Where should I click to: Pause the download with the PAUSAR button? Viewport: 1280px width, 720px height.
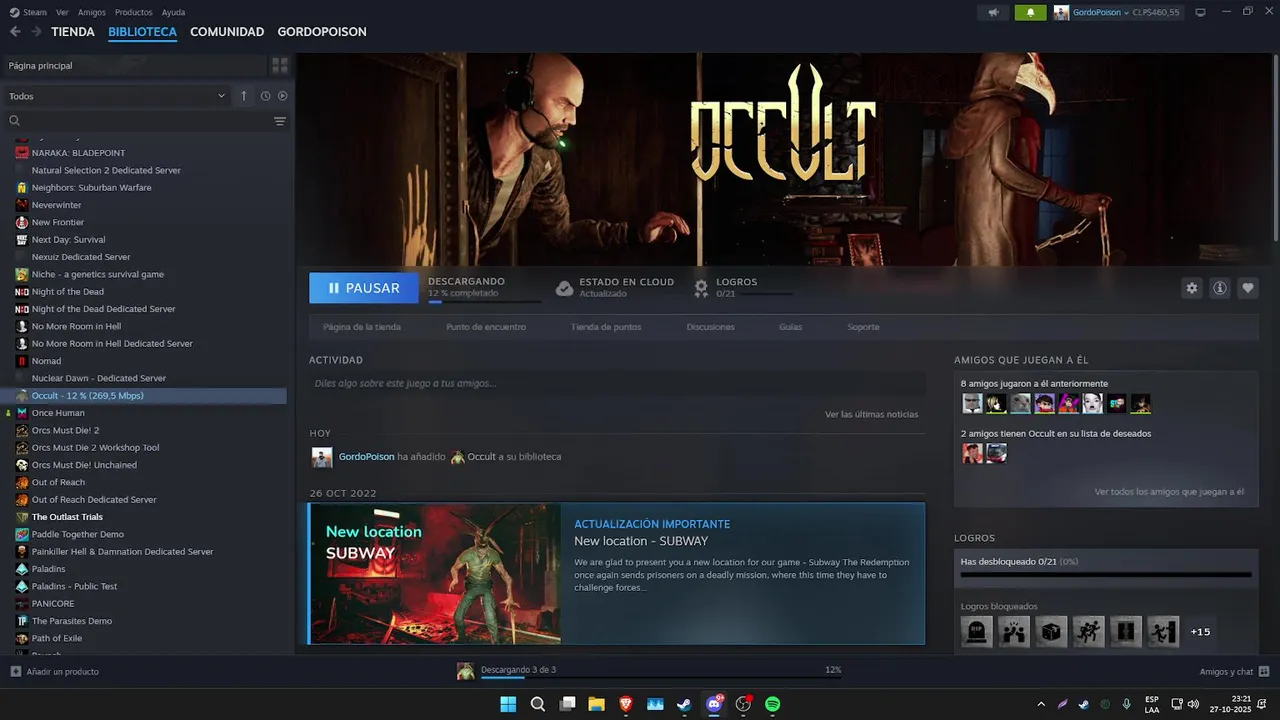coord(364,288)
